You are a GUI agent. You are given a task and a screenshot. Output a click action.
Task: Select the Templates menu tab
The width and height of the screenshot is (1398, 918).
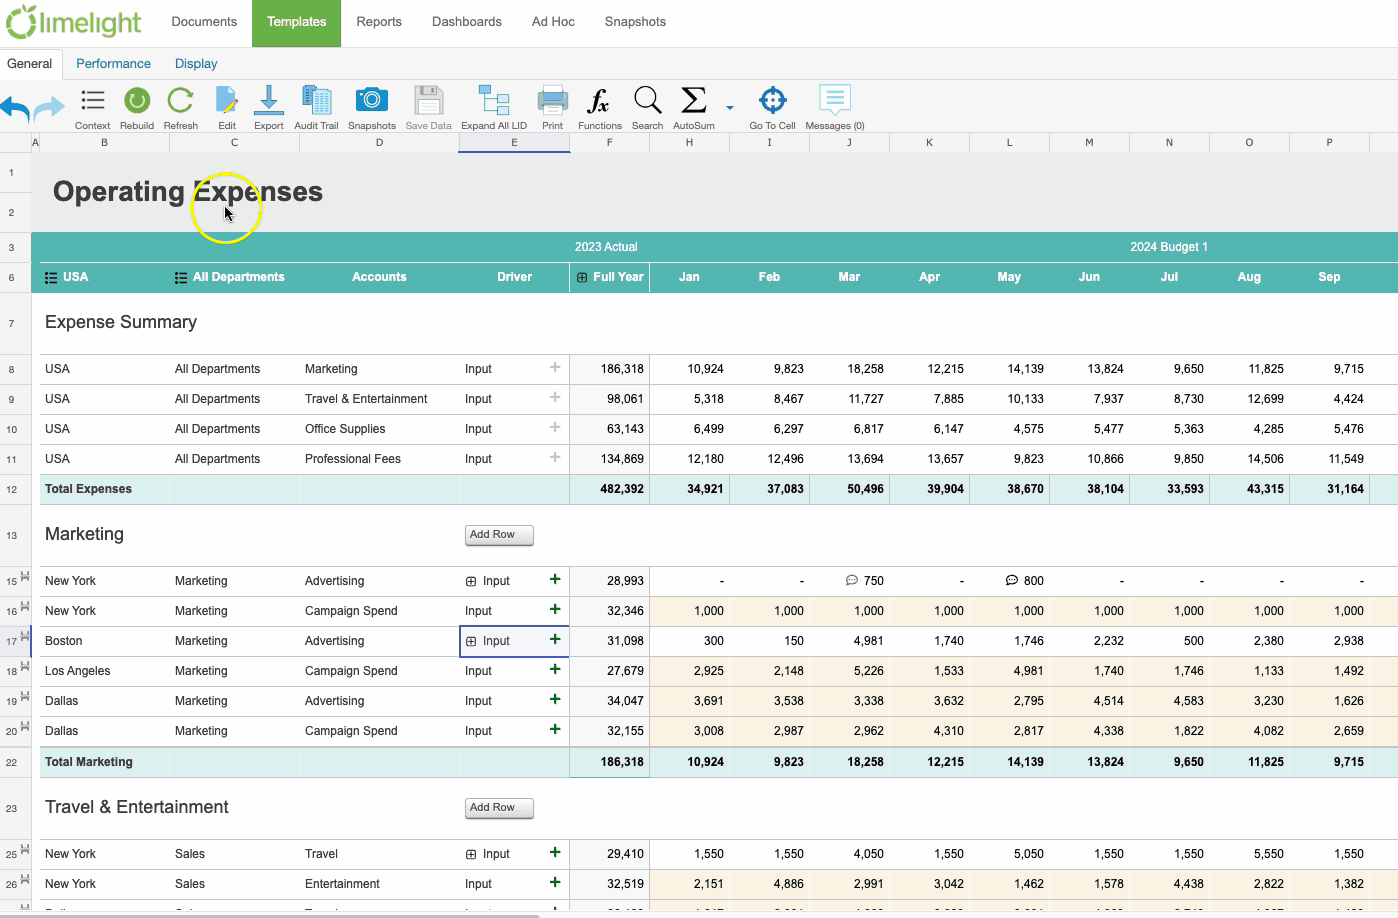(x=296, y=22)
